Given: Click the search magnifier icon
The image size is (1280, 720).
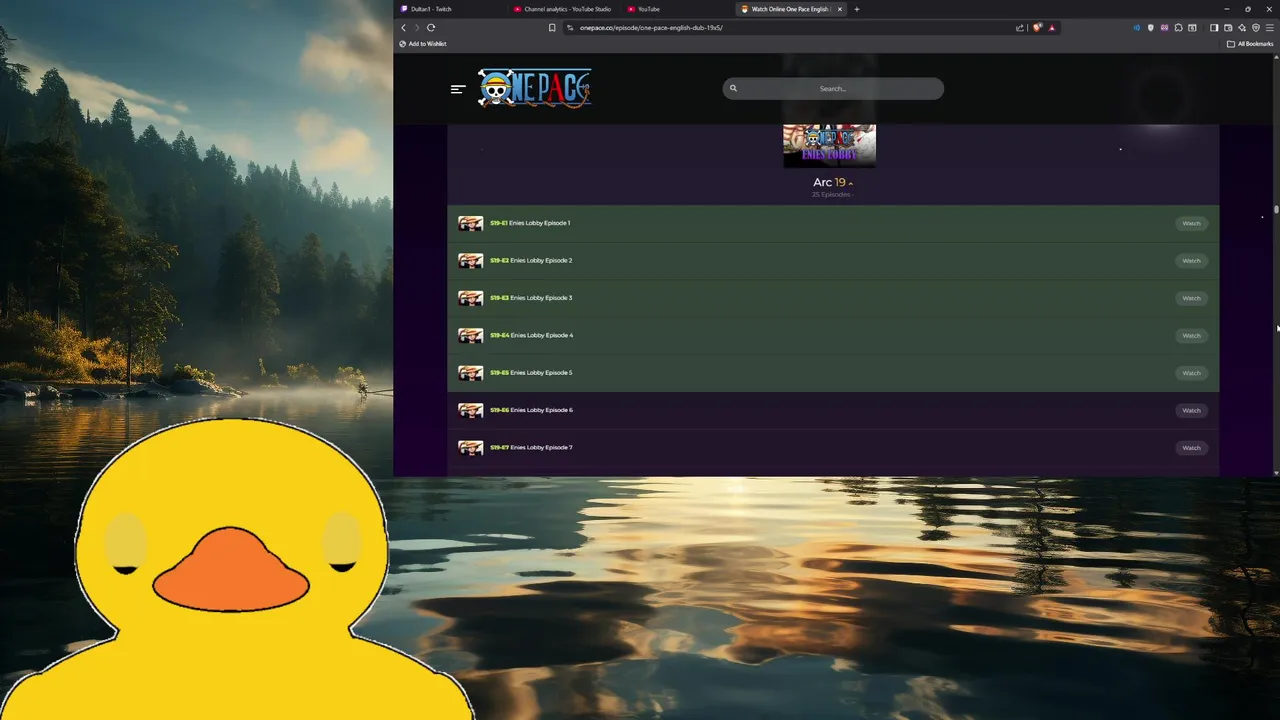Looking at the screenshot, I should pyautogui.click(x=733, y=88).
